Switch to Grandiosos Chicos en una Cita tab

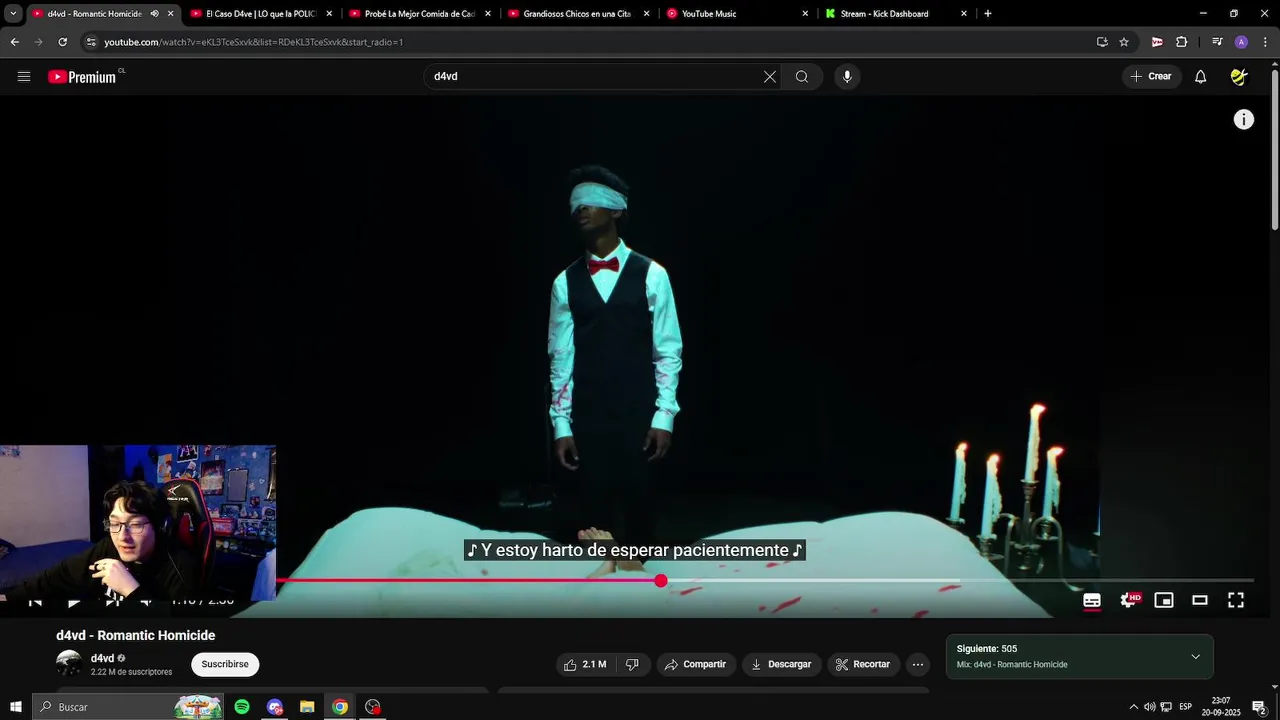pyautogui.click(x=579, y=14)
